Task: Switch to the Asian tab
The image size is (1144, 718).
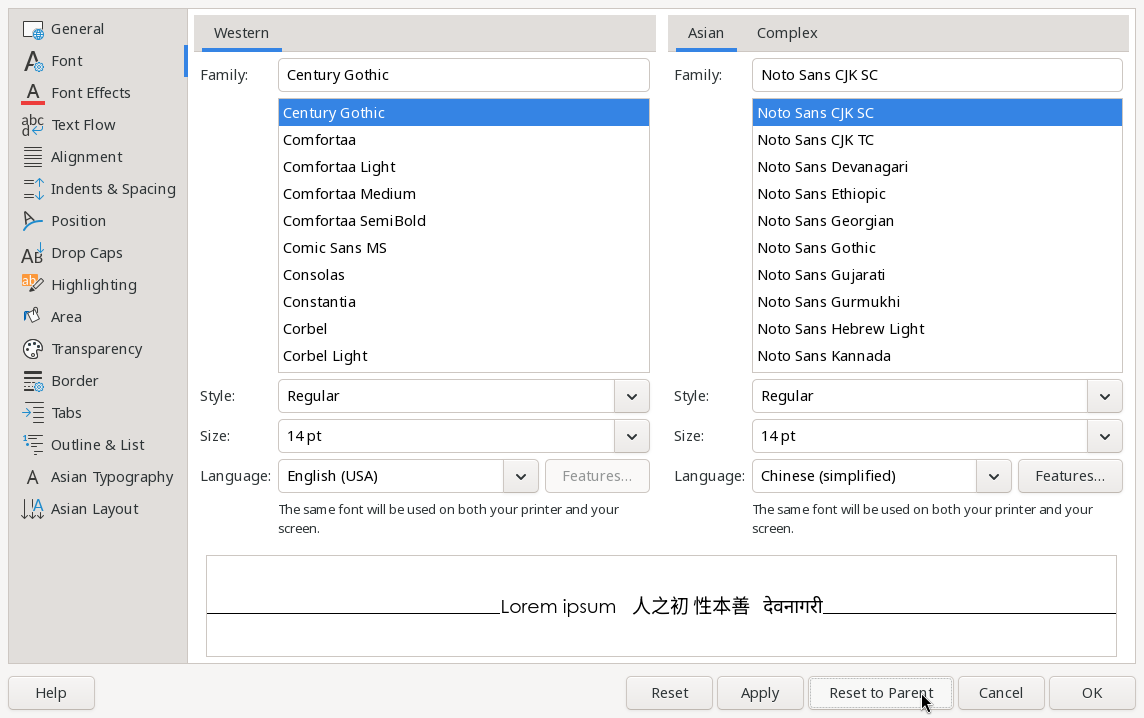Action: coord(706,34)
